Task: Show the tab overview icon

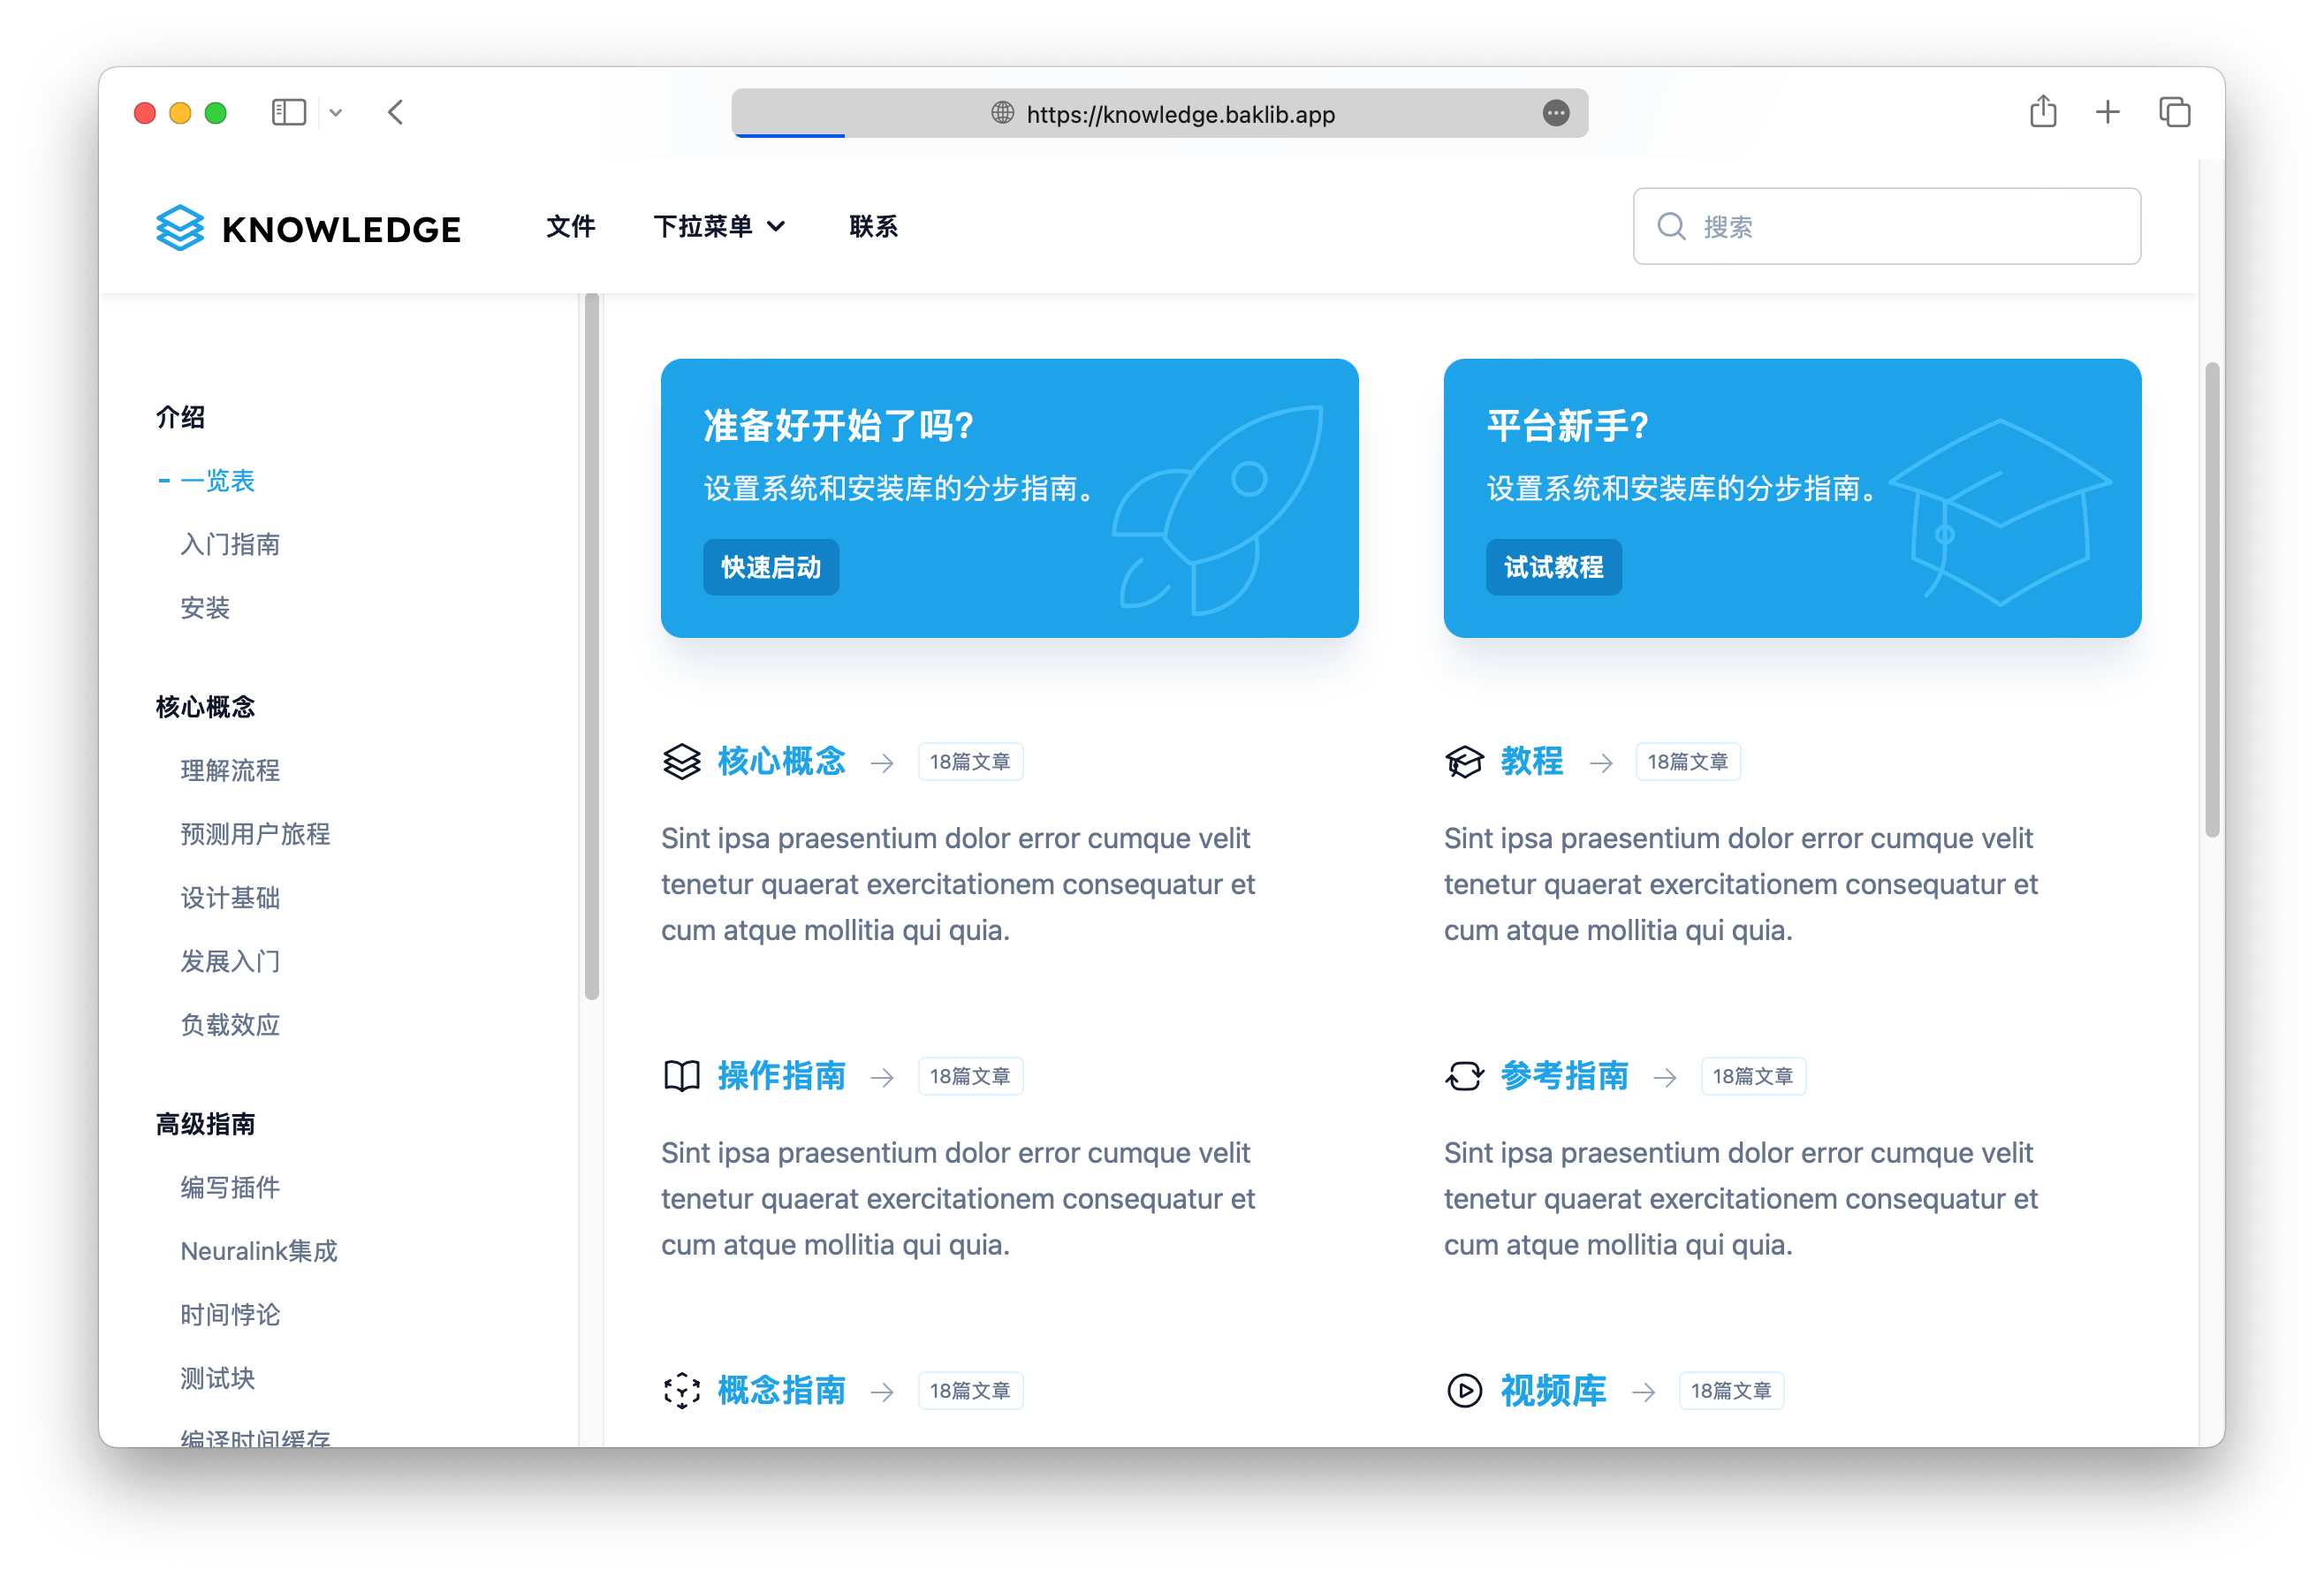Action: pyautogui.click(x=2174, y=112)
